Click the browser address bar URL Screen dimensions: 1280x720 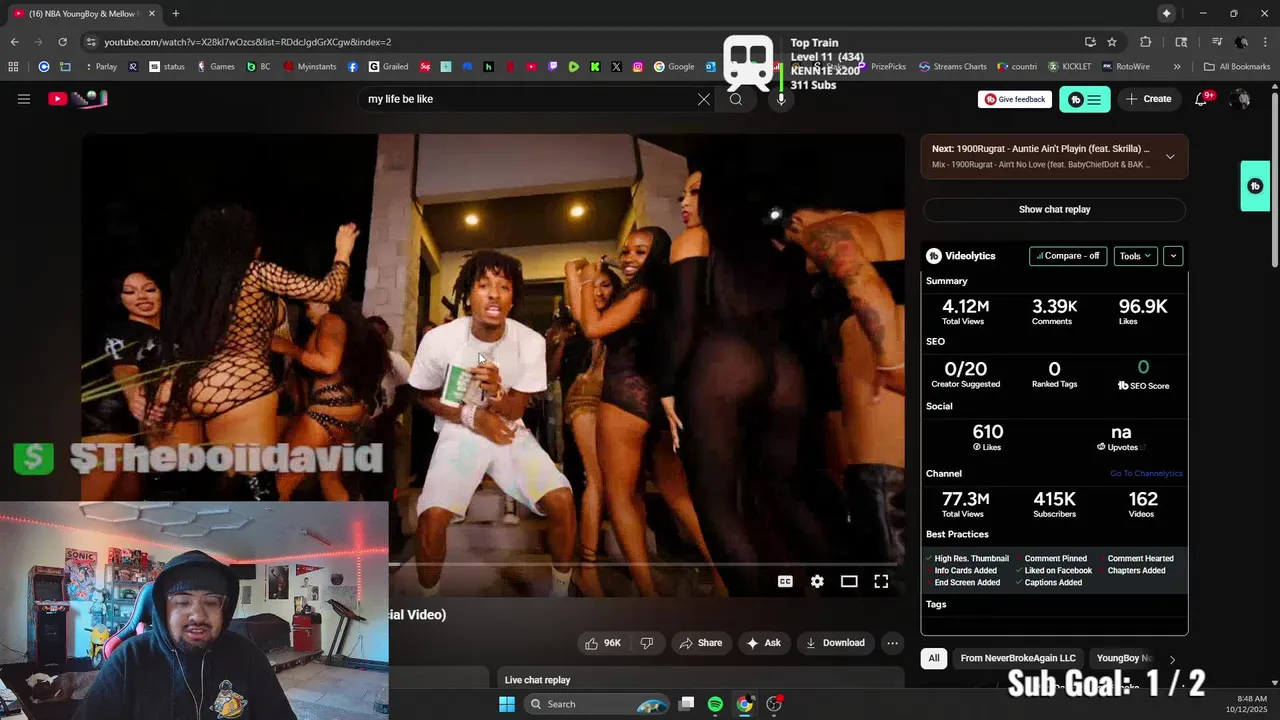248,42
